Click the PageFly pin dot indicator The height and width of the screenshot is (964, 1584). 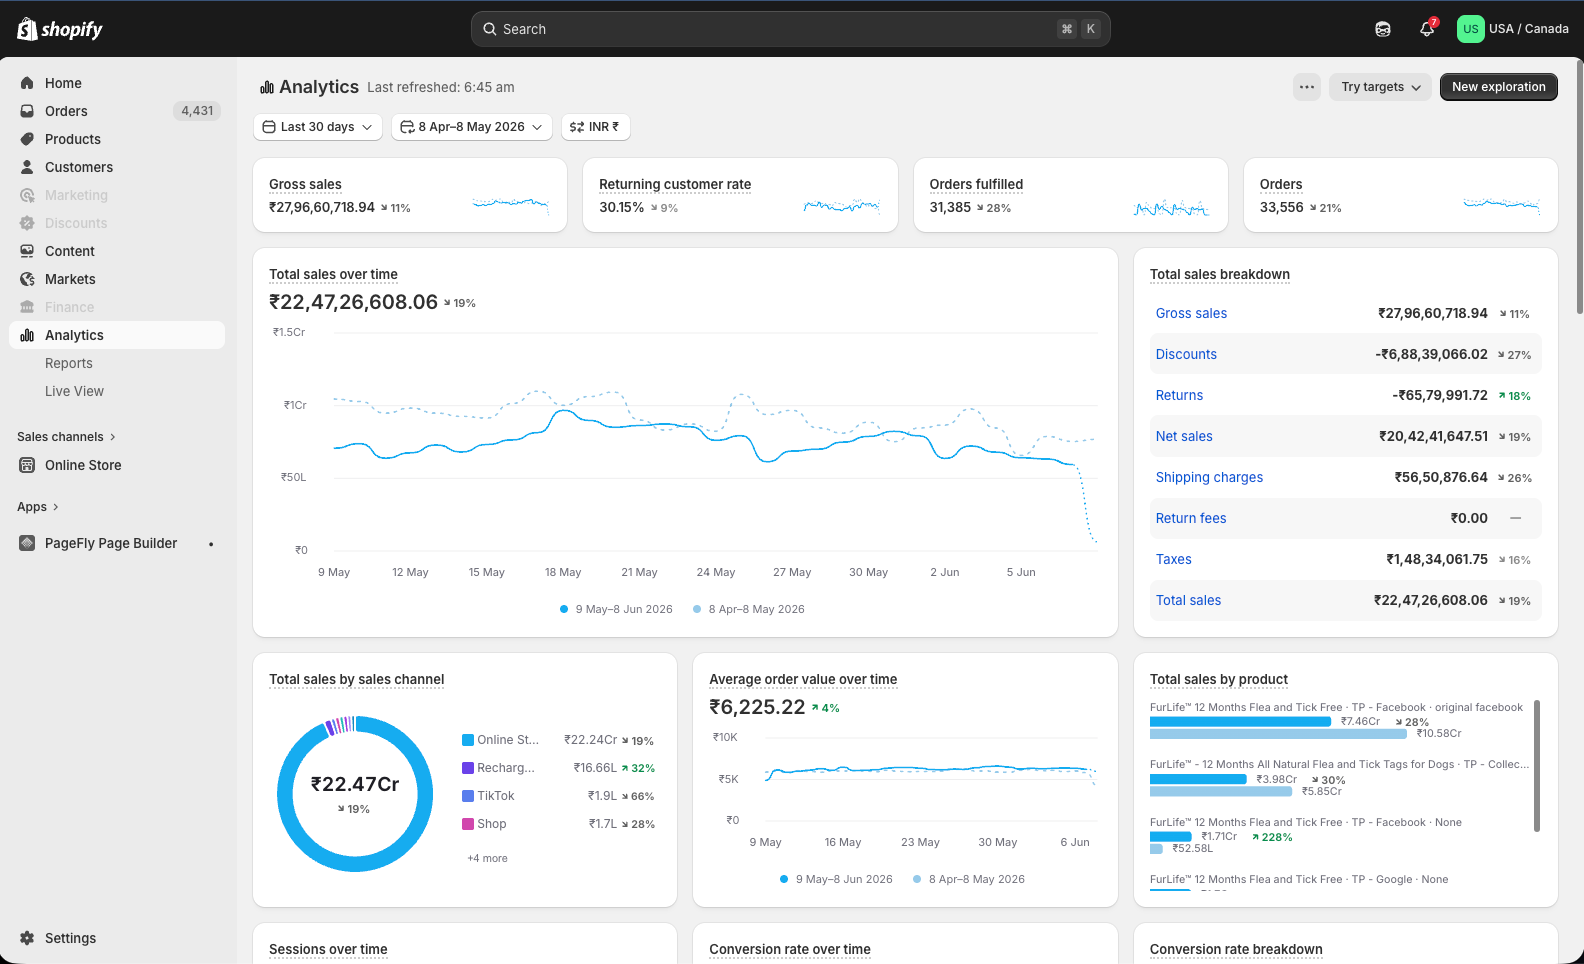(211, 544)
